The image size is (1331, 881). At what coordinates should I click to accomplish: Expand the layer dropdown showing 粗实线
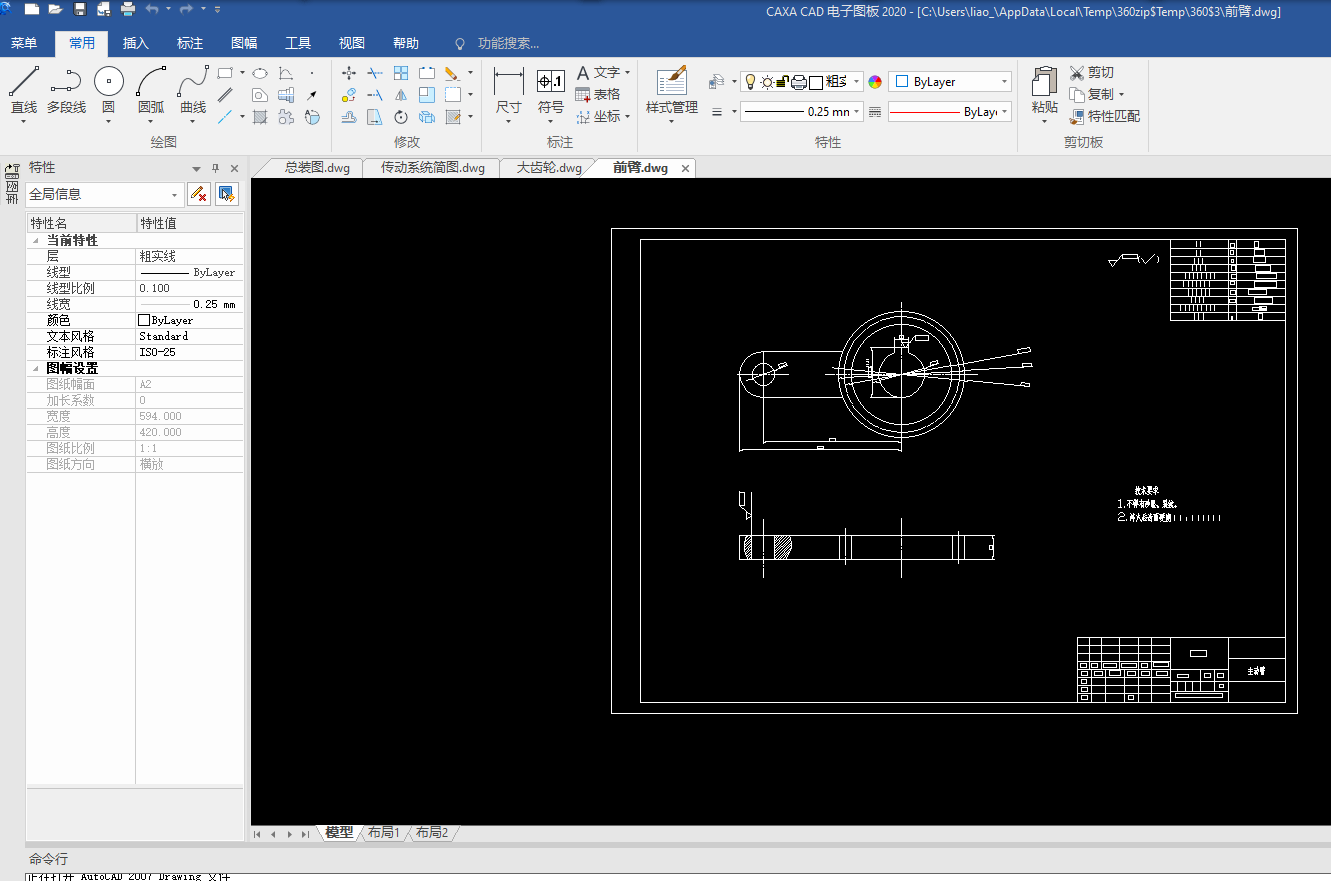point(857,82)
